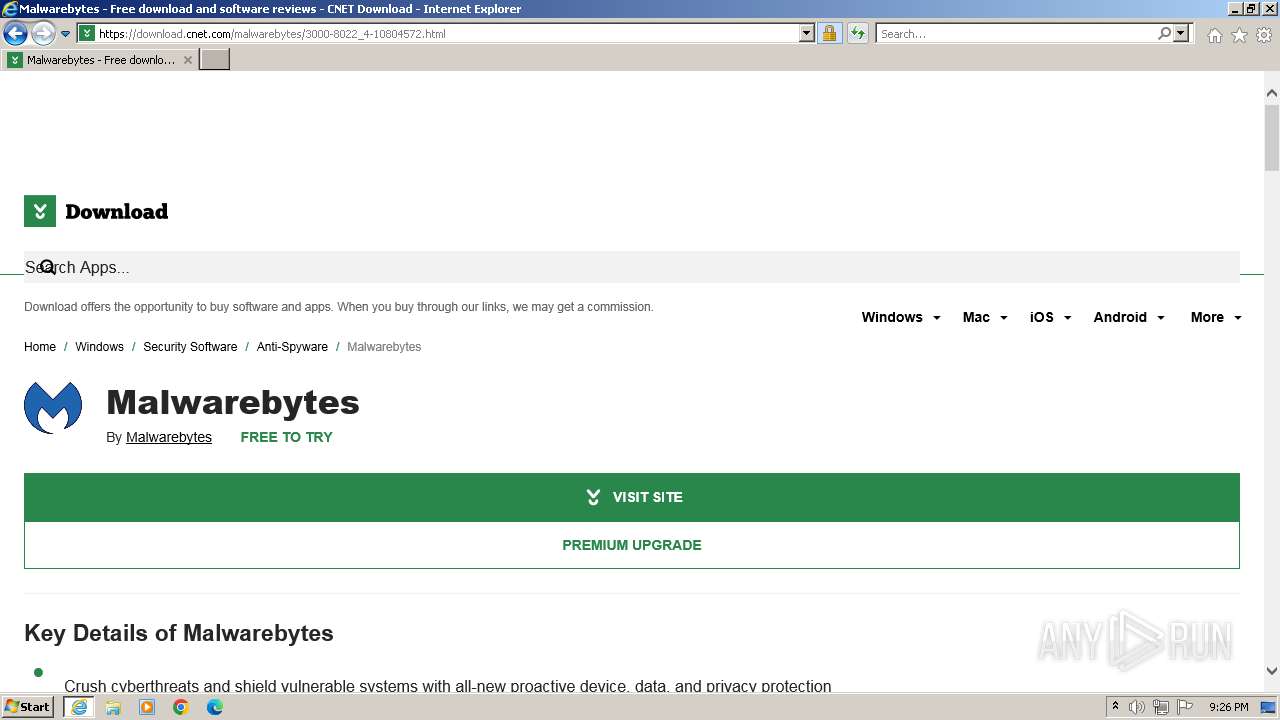Click the green site favicon in address bar

[87, 33]
